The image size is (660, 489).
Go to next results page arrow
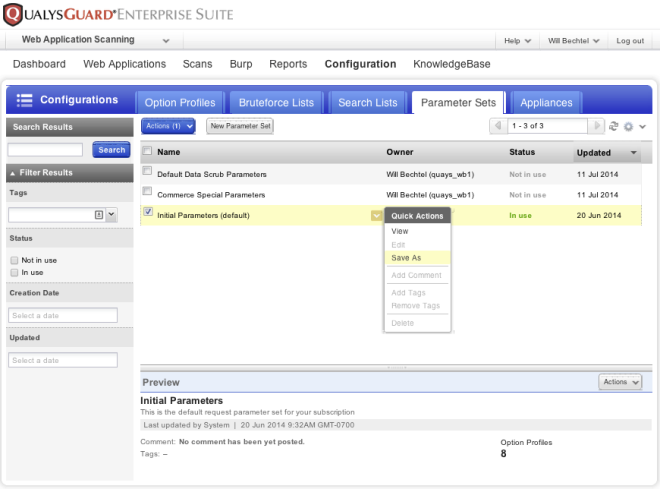pos(596,126)
